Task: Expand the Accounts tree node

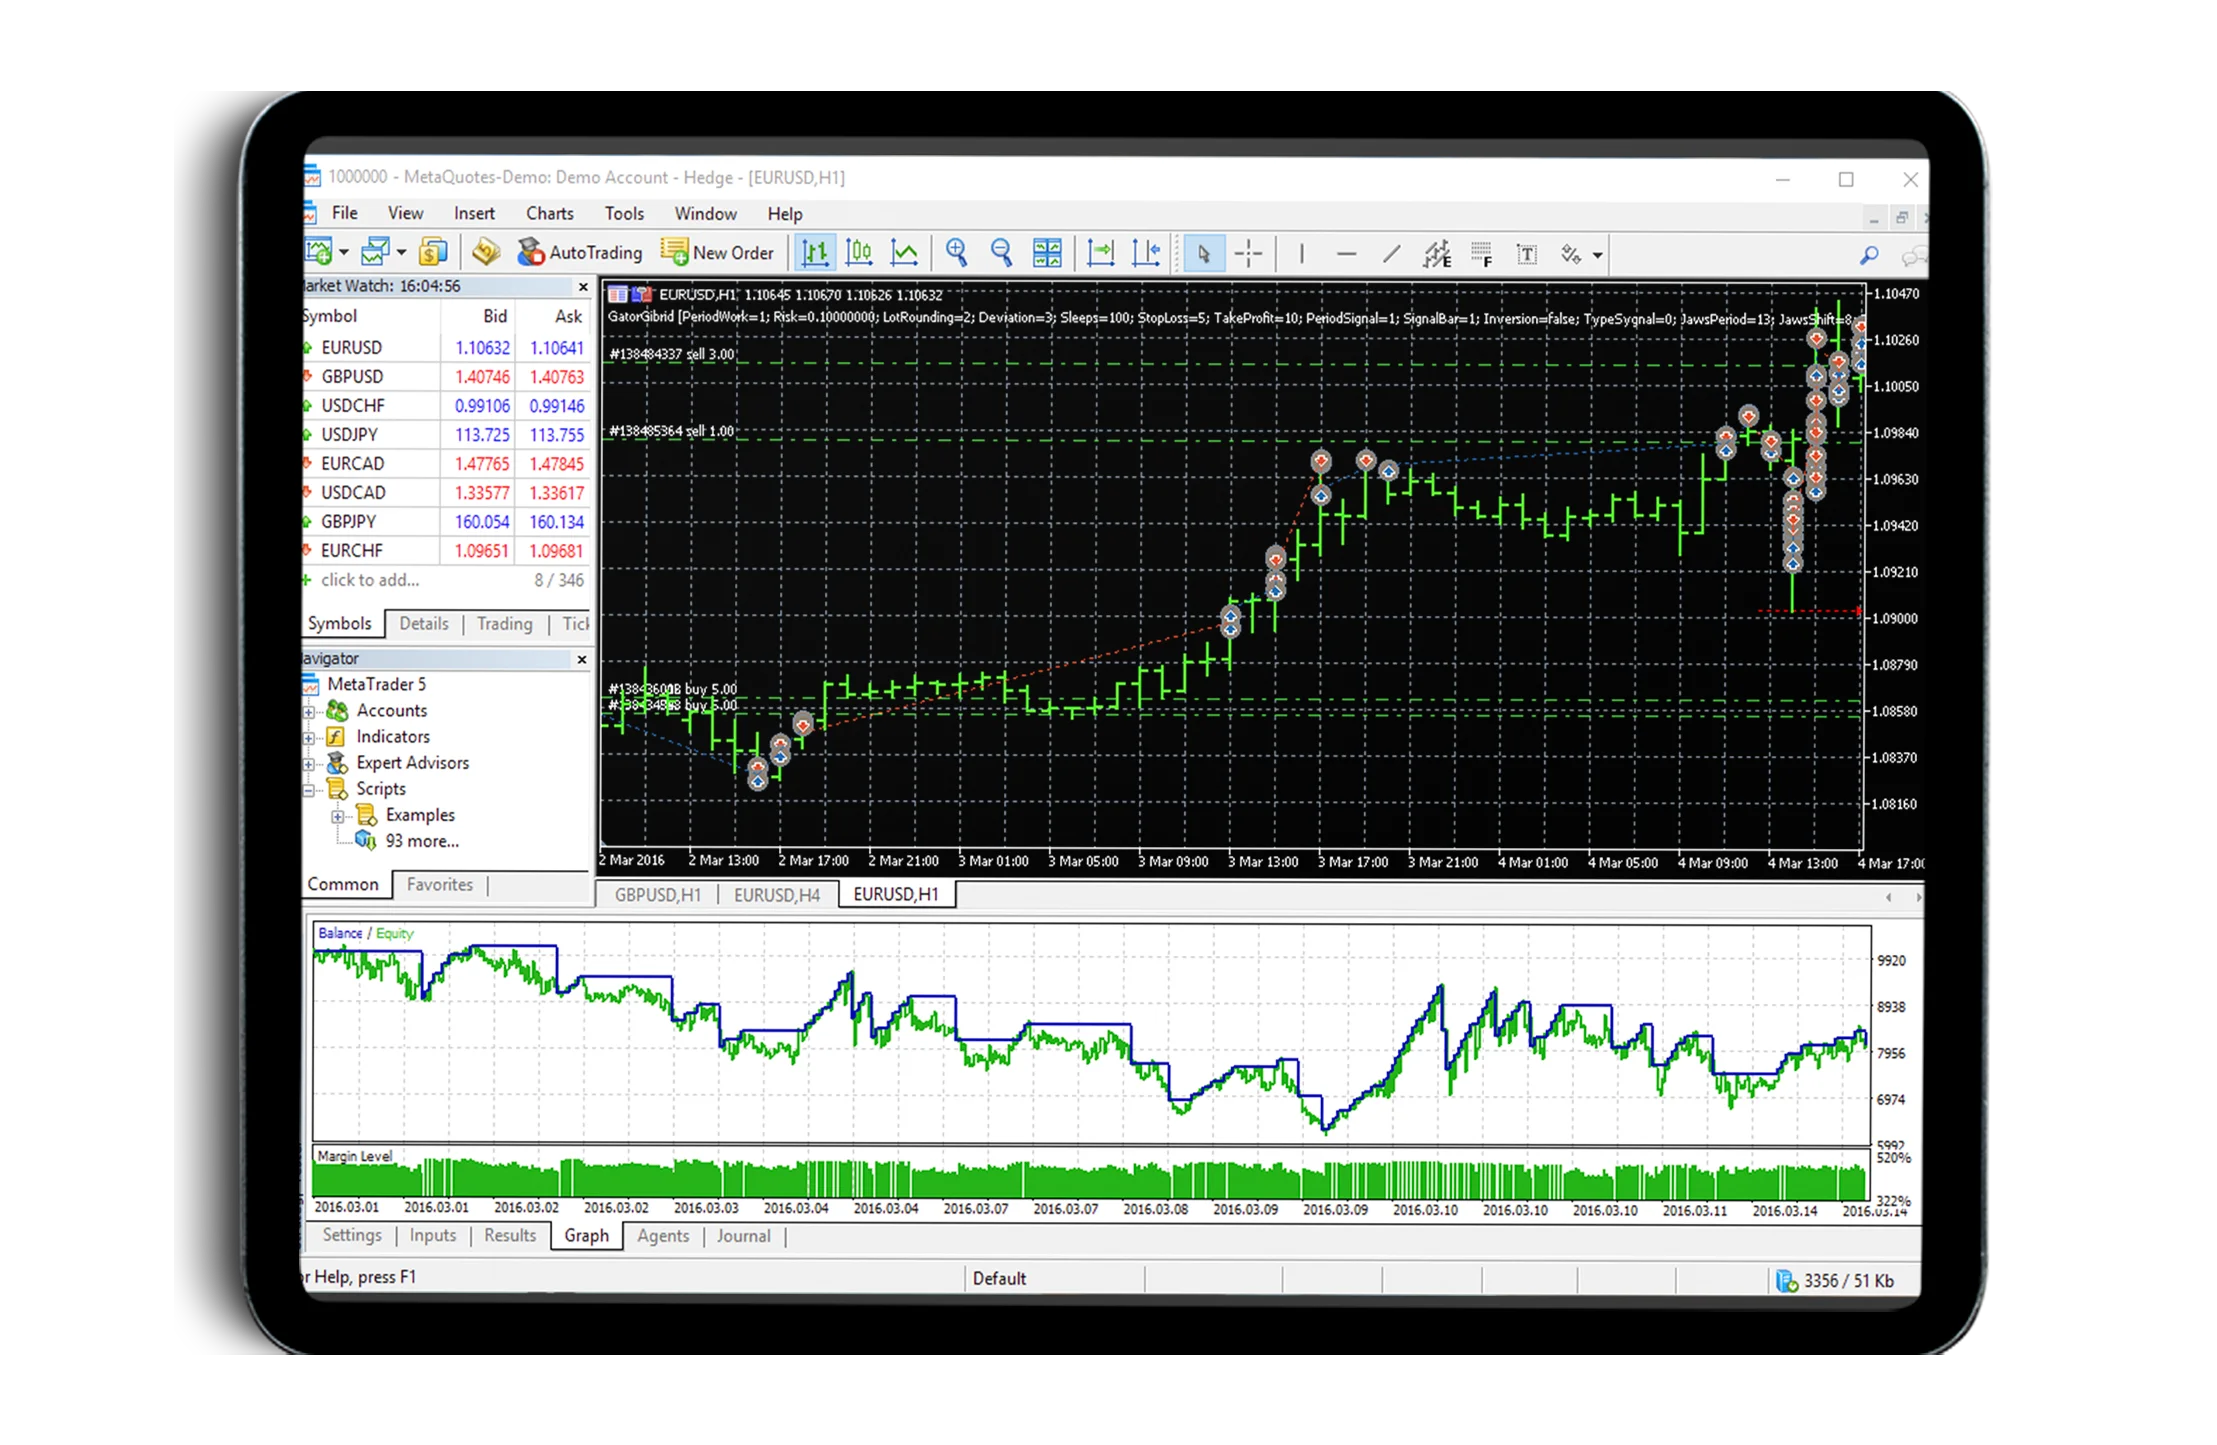Action: (310, 712)
